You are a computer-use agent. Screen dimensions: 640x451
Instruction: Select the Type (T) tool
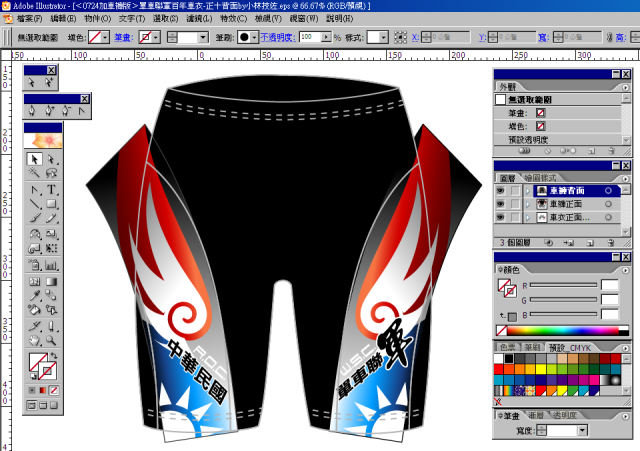click(x=51, y=190)
